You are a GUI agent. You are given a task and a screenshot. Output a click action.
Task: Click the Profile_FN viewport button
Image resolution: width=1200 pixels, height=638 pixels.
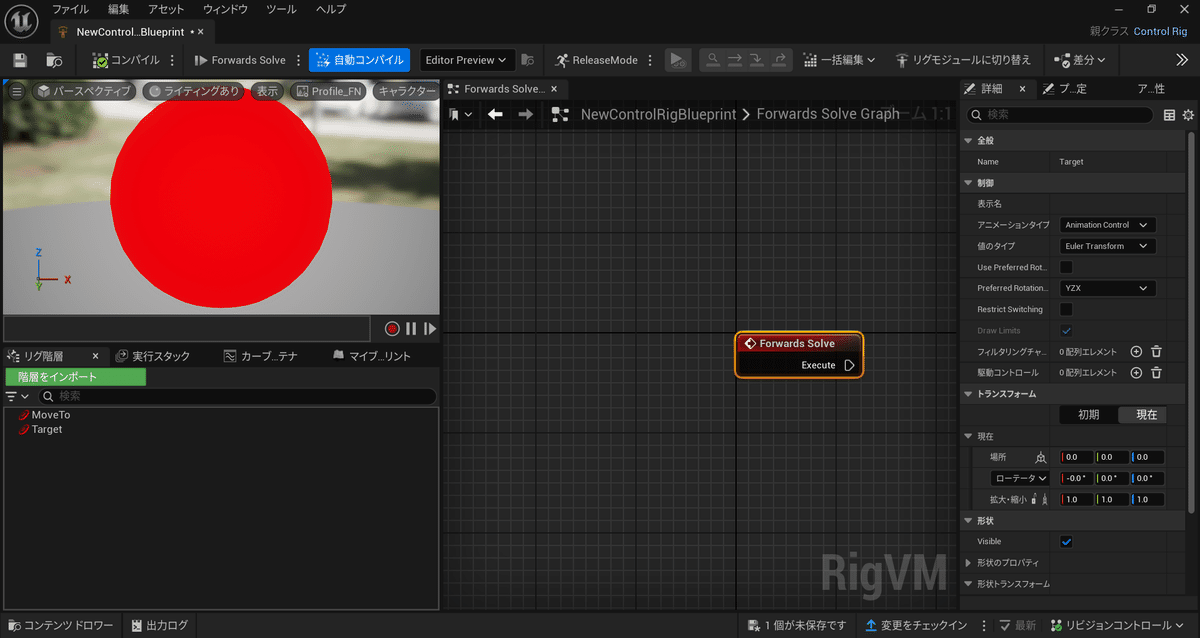click(327, 91)
